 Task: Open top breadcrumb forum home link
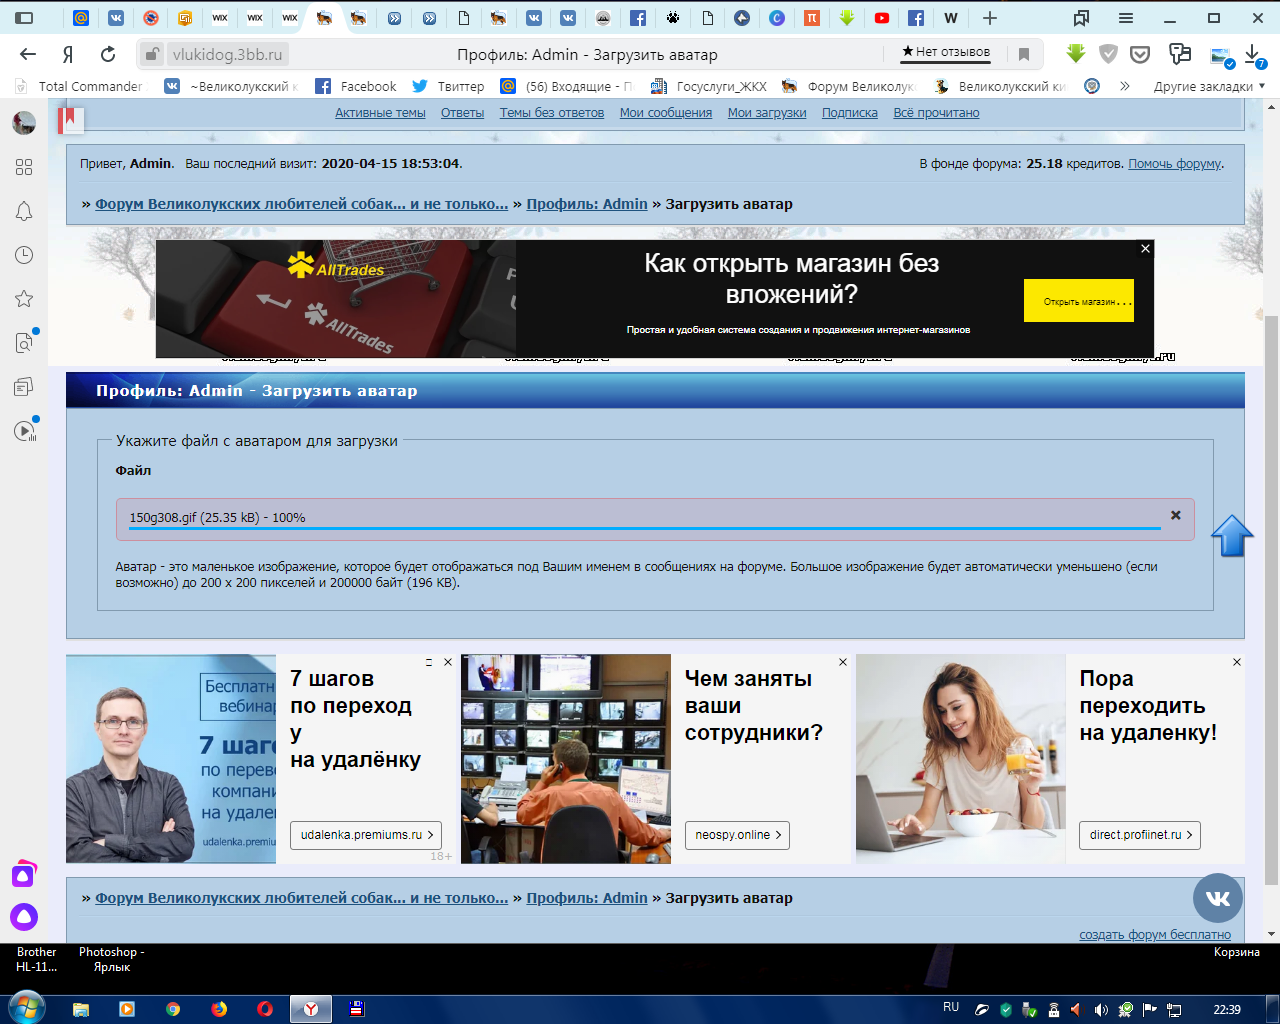click(301, 204)
